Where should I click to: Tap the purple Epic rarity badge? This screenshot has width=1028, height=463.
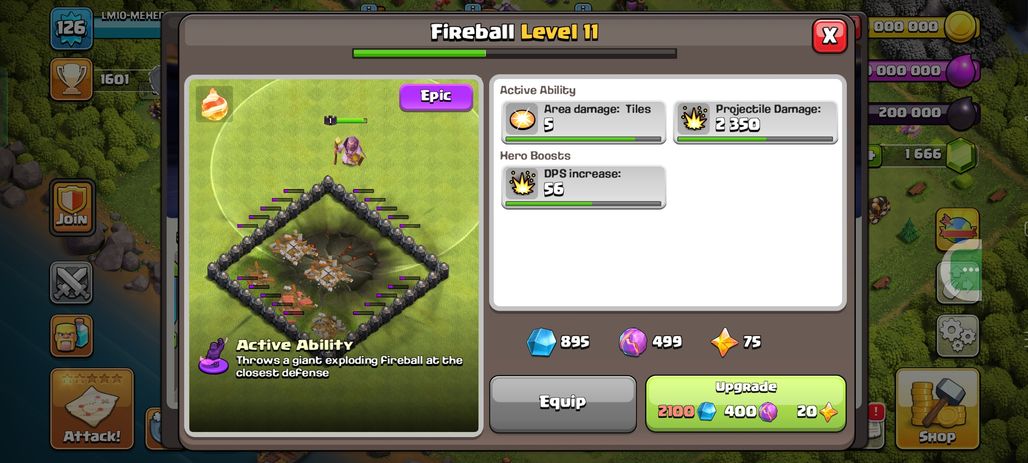[x=436, y=97]
